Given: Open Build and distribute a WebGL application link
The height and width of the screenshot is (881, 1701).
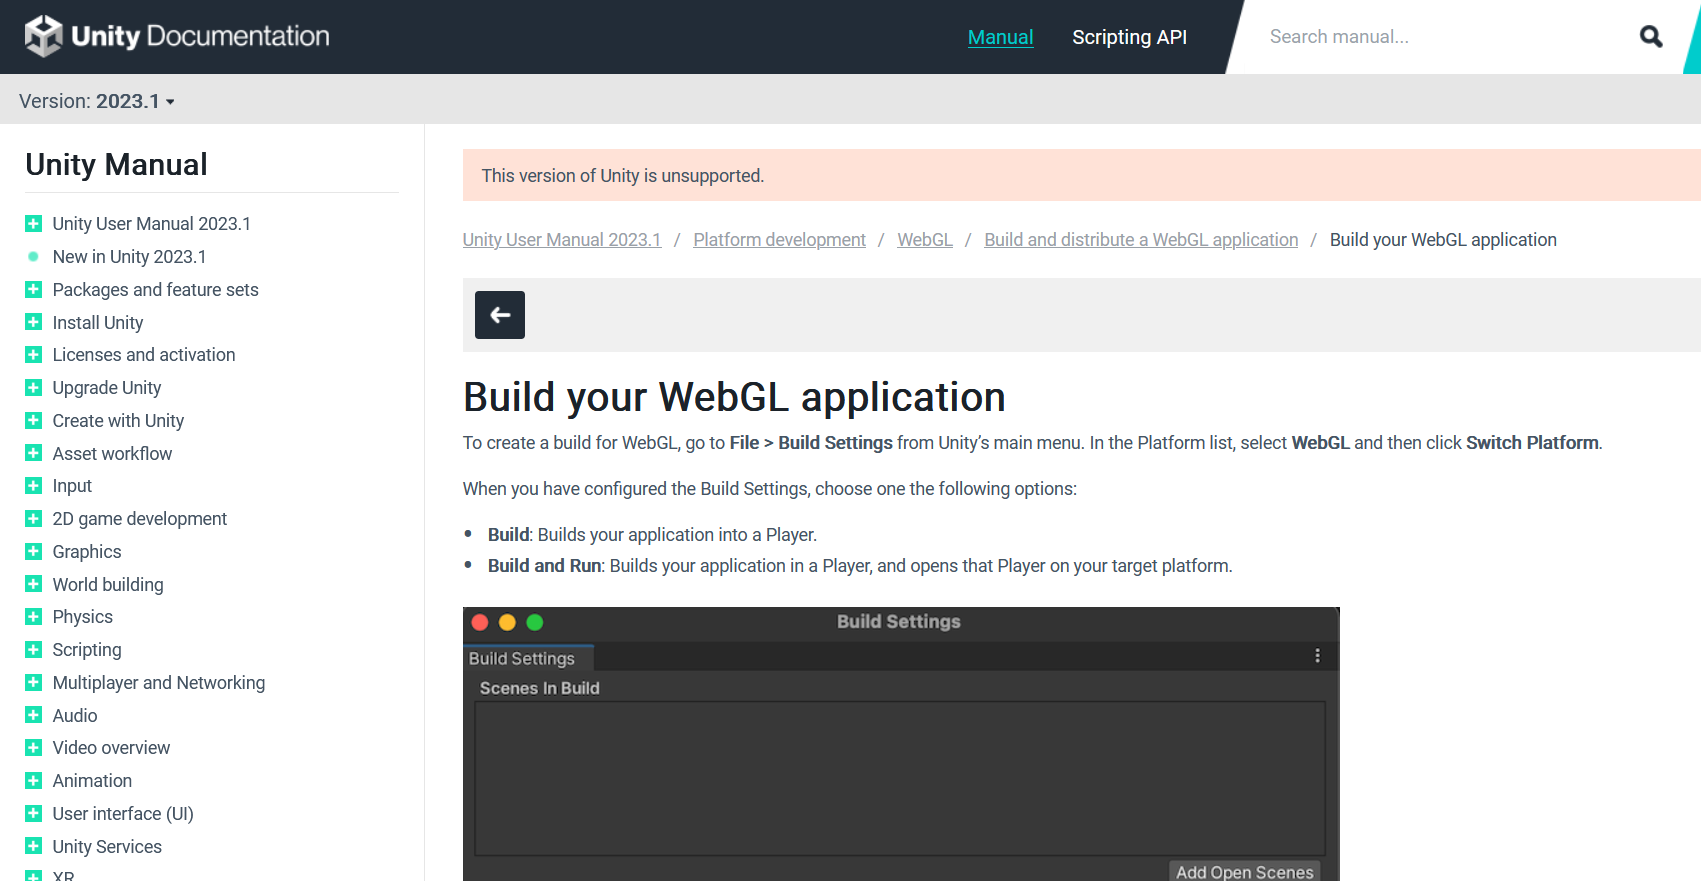Looking at the screenshot, I should [1140, 240].
